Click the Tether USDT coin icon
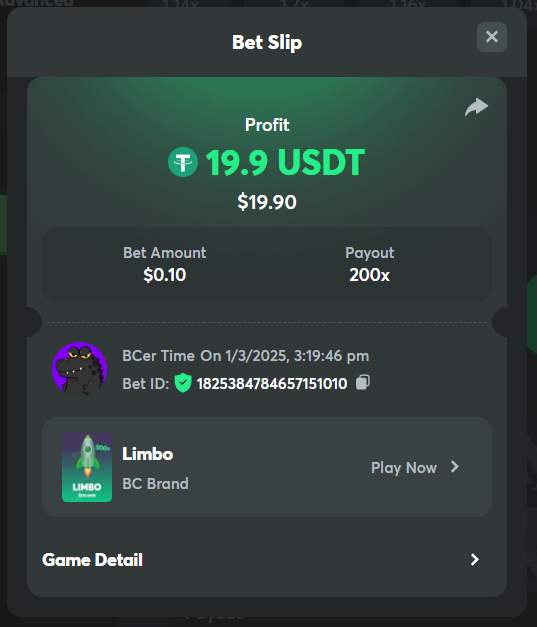Viewport: 537px width, 627px height. coord(183,162)
